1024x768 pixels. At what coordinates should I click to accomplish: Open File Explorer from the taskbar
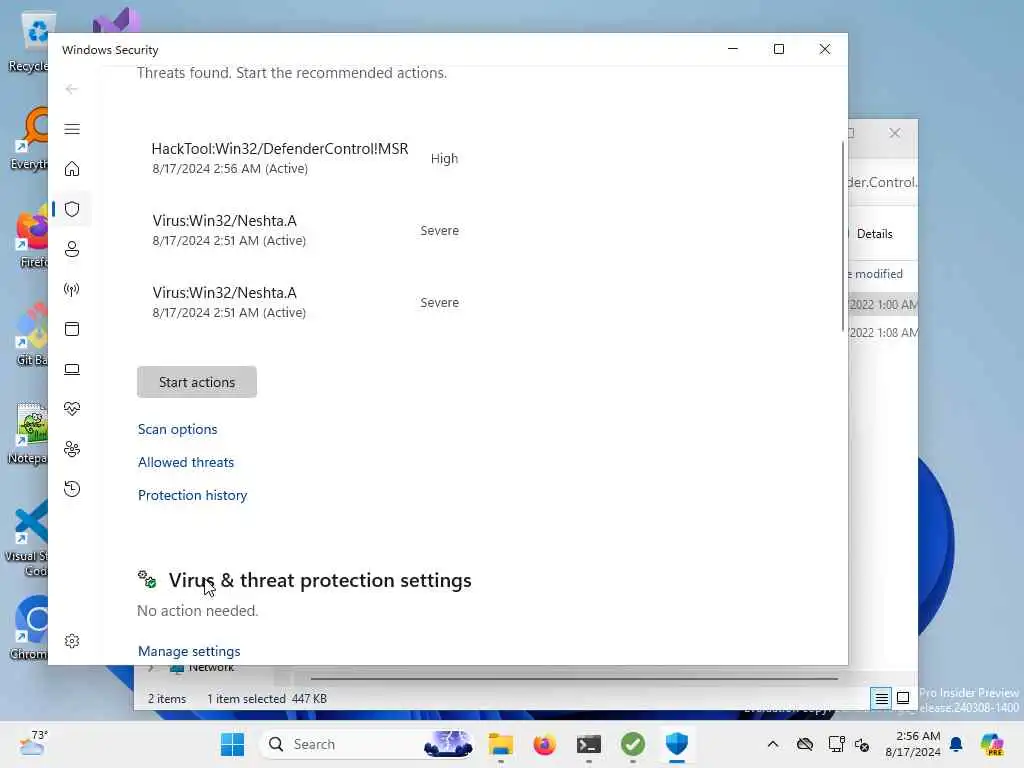[501, 744]
